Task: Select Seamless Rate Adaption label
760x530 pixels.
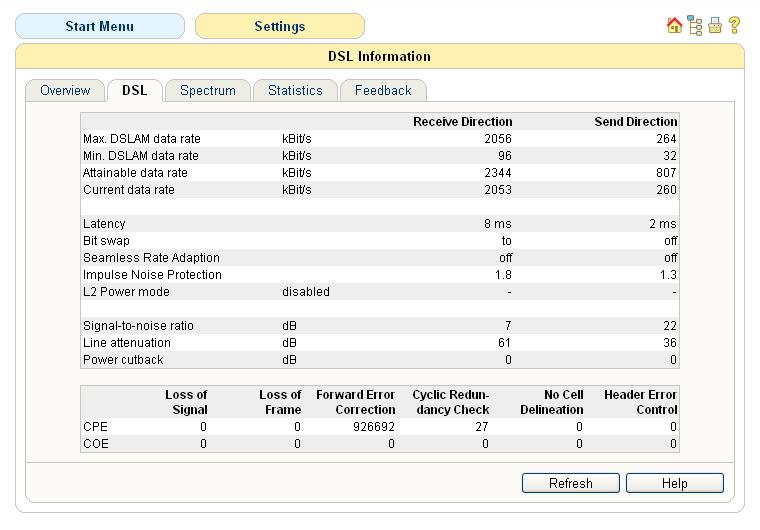Action: [x=151, y=257]
